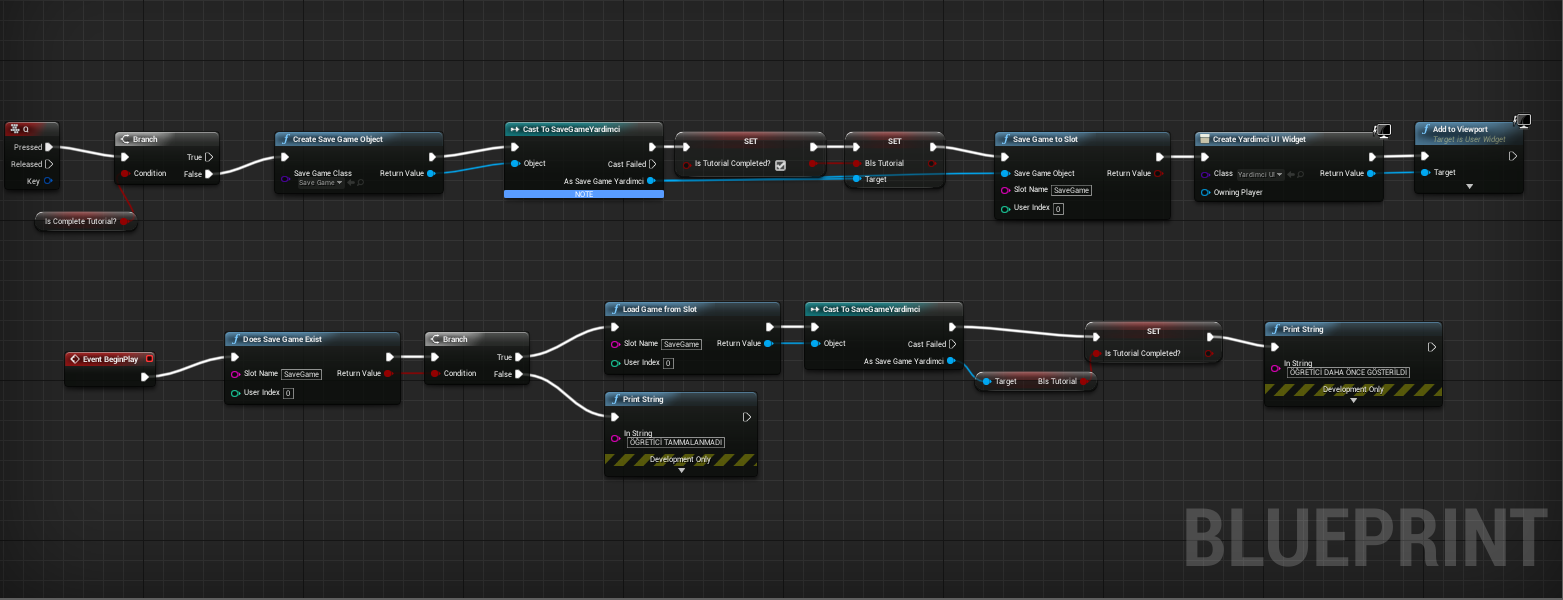The image size is (1563, 600).
Task: Uncheck the Is Tutorial Completed? checkbox
Action: click(x=780, y=165)
